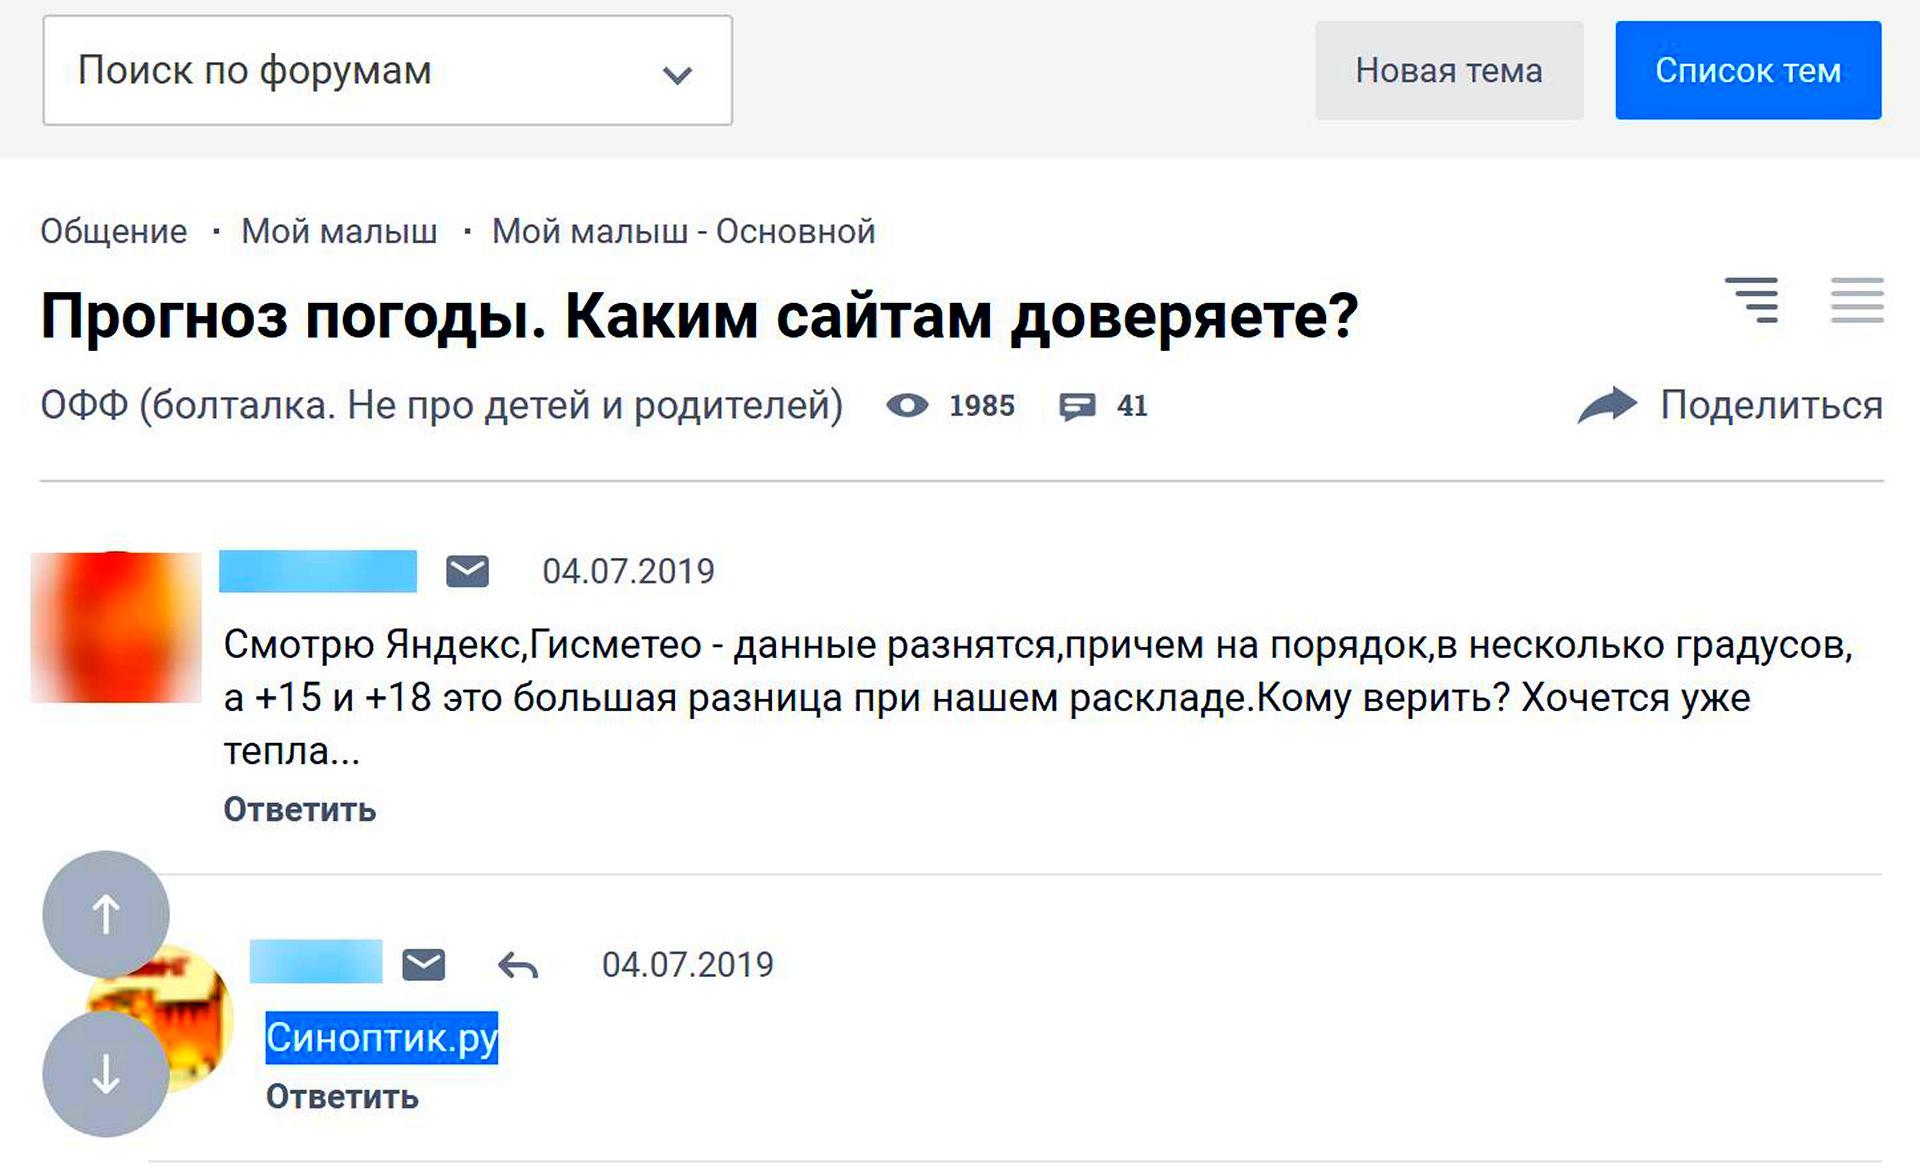Click the share arrow icon

[1607, 405]
